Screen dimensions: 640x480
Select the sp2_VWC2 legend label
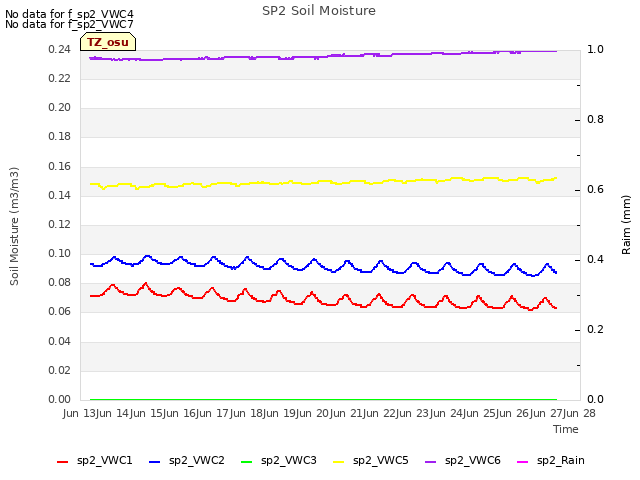coord(197,460)
